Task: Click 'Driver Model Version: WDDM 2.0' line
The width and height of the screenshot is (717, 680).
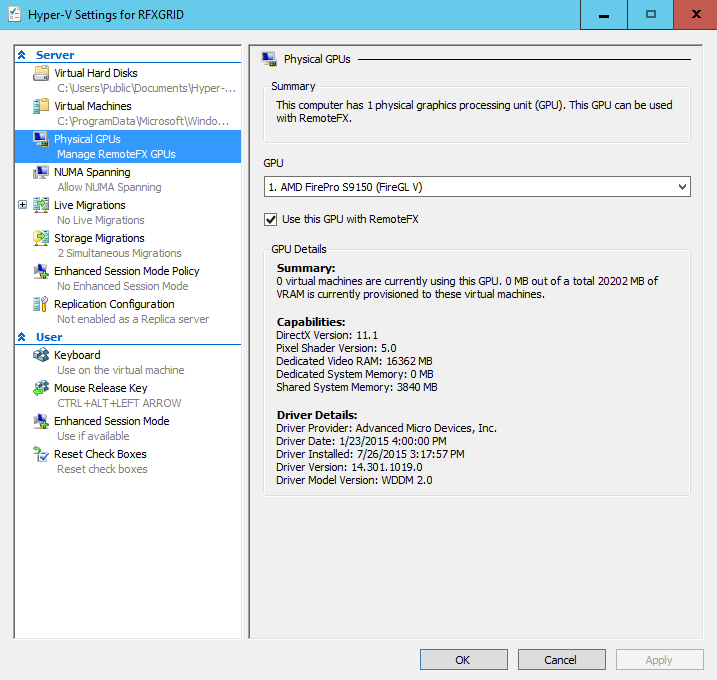Action: coord(354,480)
